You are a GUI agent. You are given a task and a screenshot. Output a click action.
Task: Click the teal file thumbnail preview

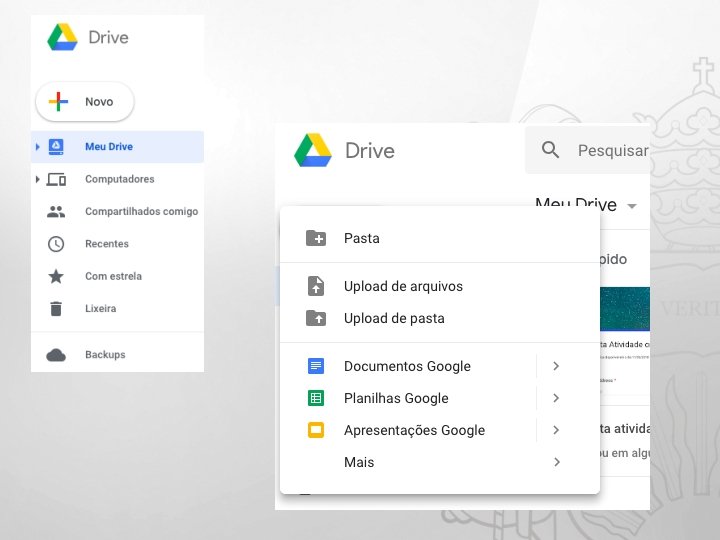(625, 309)
